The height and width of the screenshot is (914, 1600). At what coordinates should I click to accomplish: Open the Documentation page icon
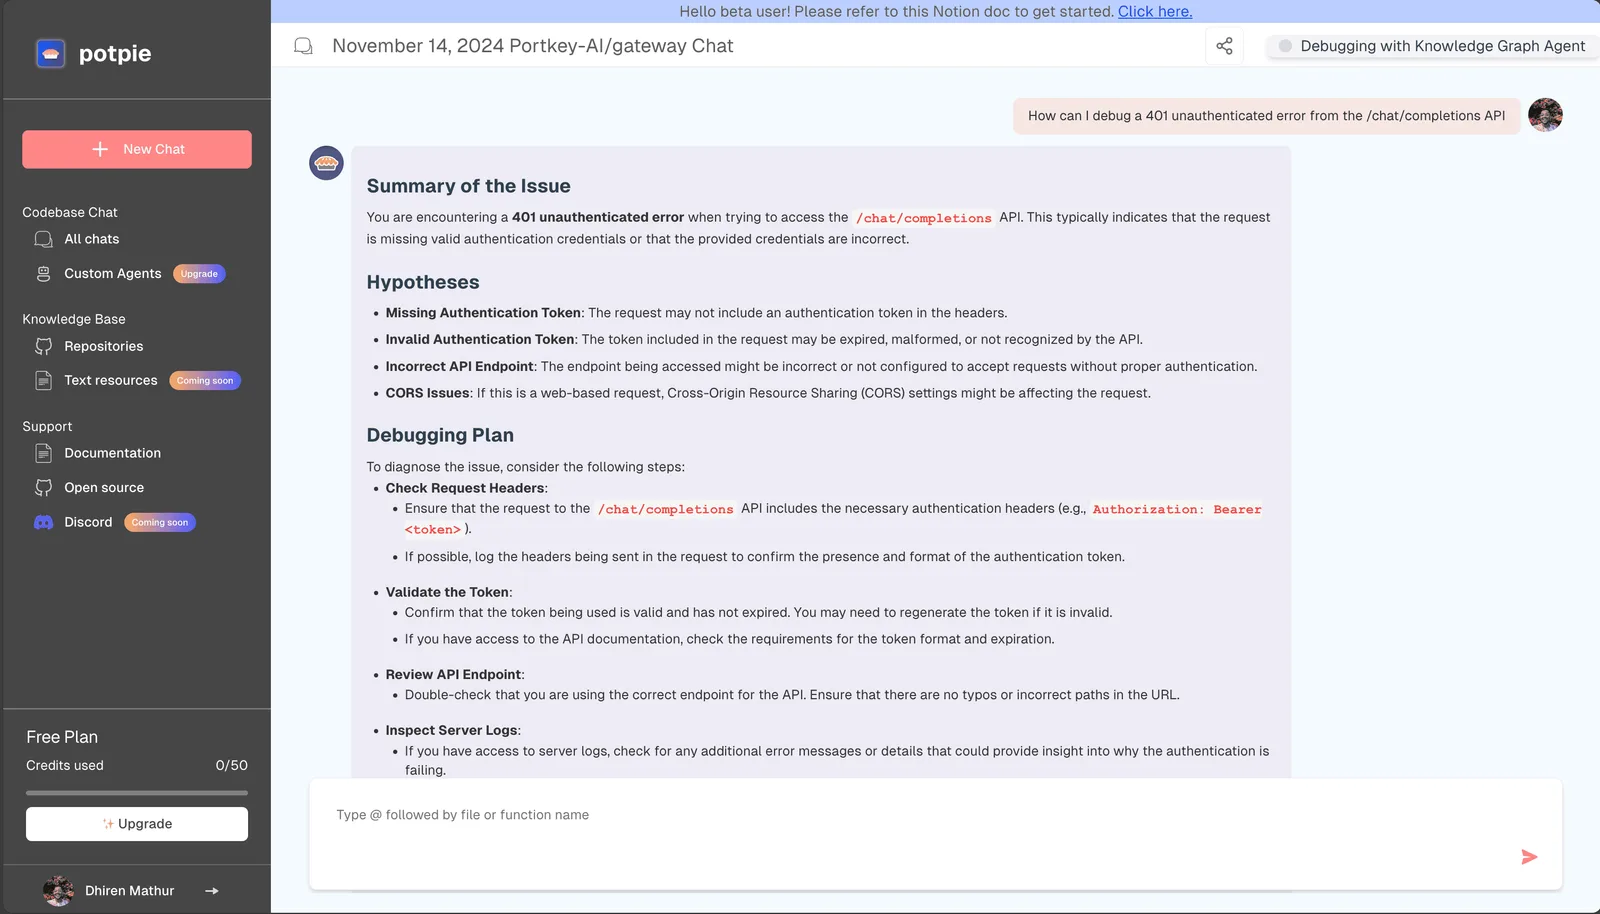tap(43, 453)
